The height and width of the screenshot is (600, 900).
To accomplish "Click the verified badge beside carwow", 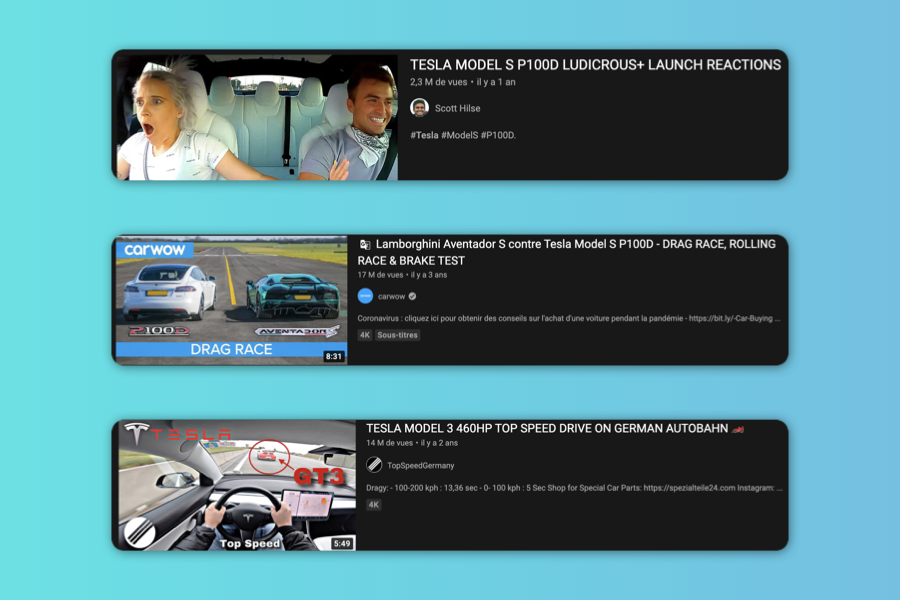I will 412,297.
